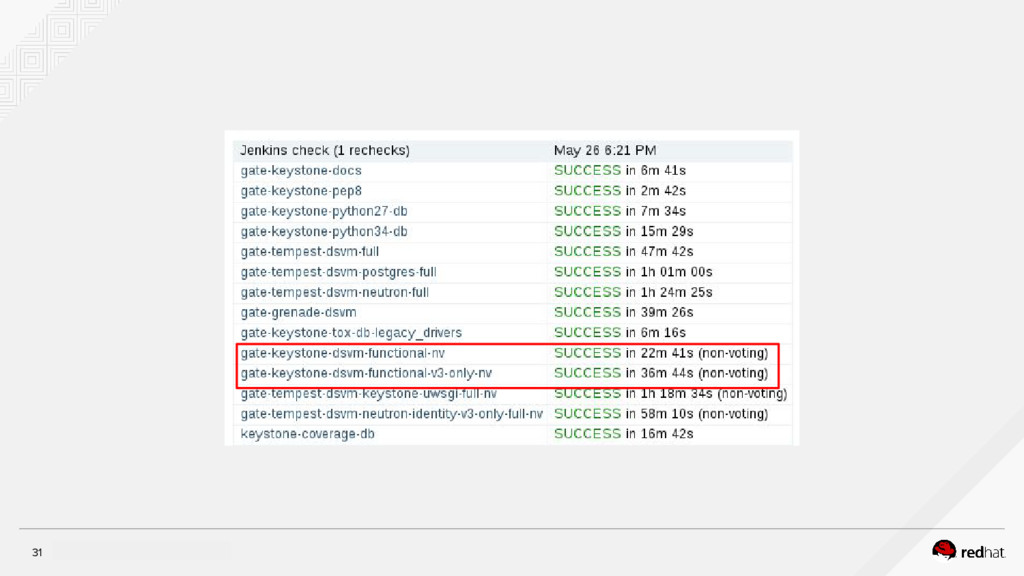Select 'SUCCESS in 1h 24m 25s' result
The image size is (1024, 576).
tap(633, 293)
